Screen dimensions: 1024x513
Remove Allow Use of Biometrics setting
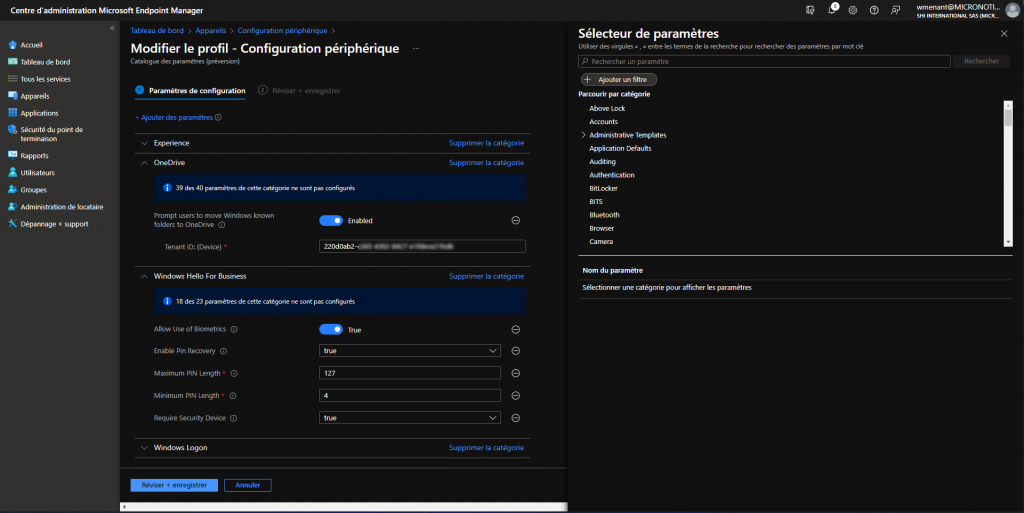coord(515,330)
